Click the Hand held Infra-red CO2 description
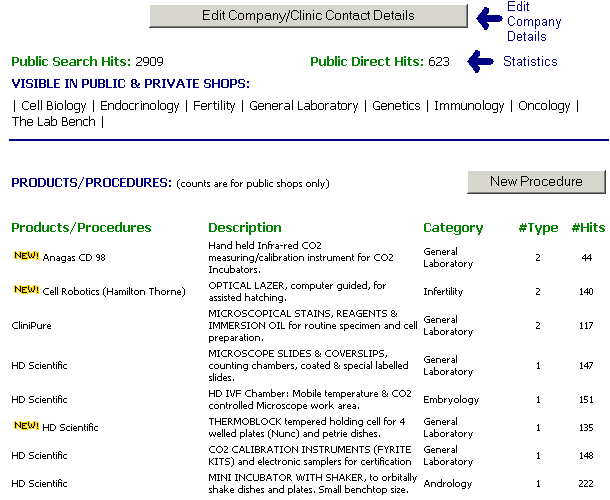The image size is (610, 500). click(301, 258)
